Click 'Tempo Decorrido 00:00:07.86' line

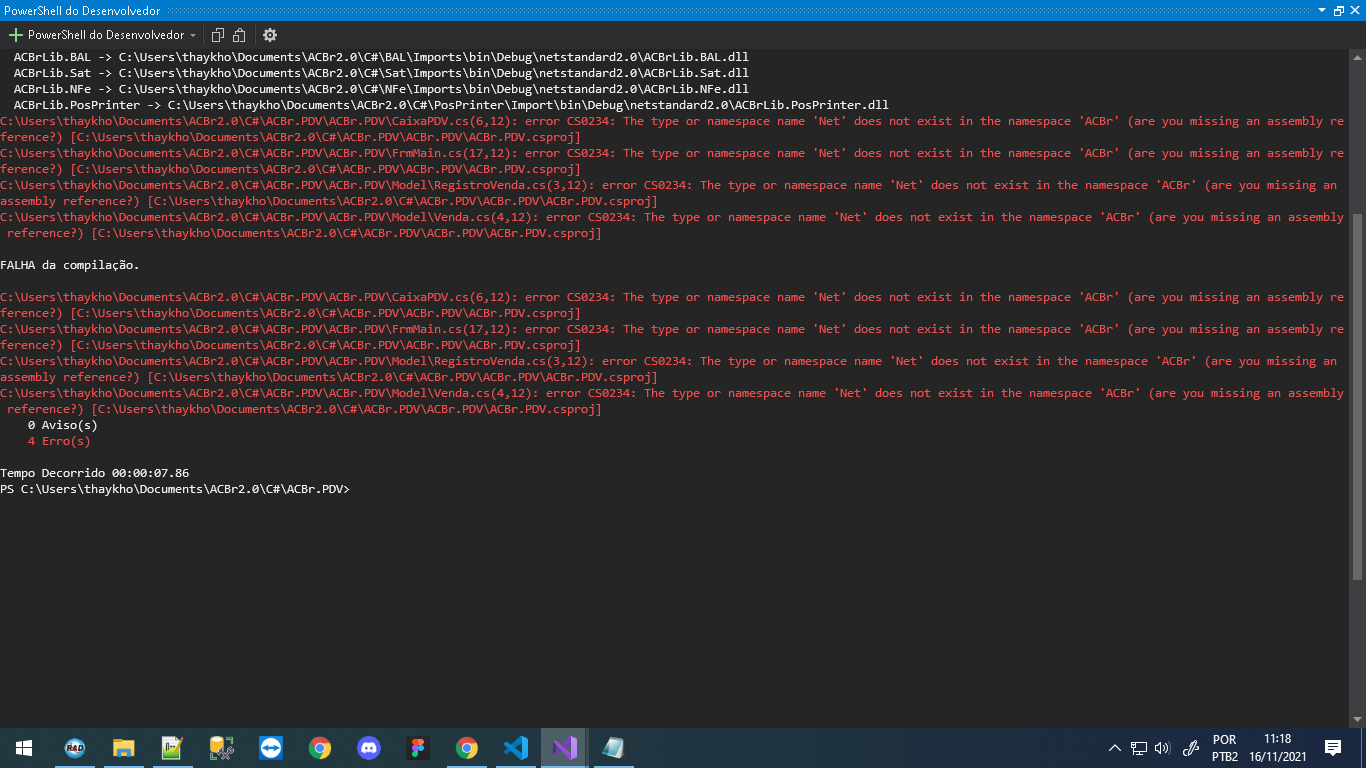point(95,473)
